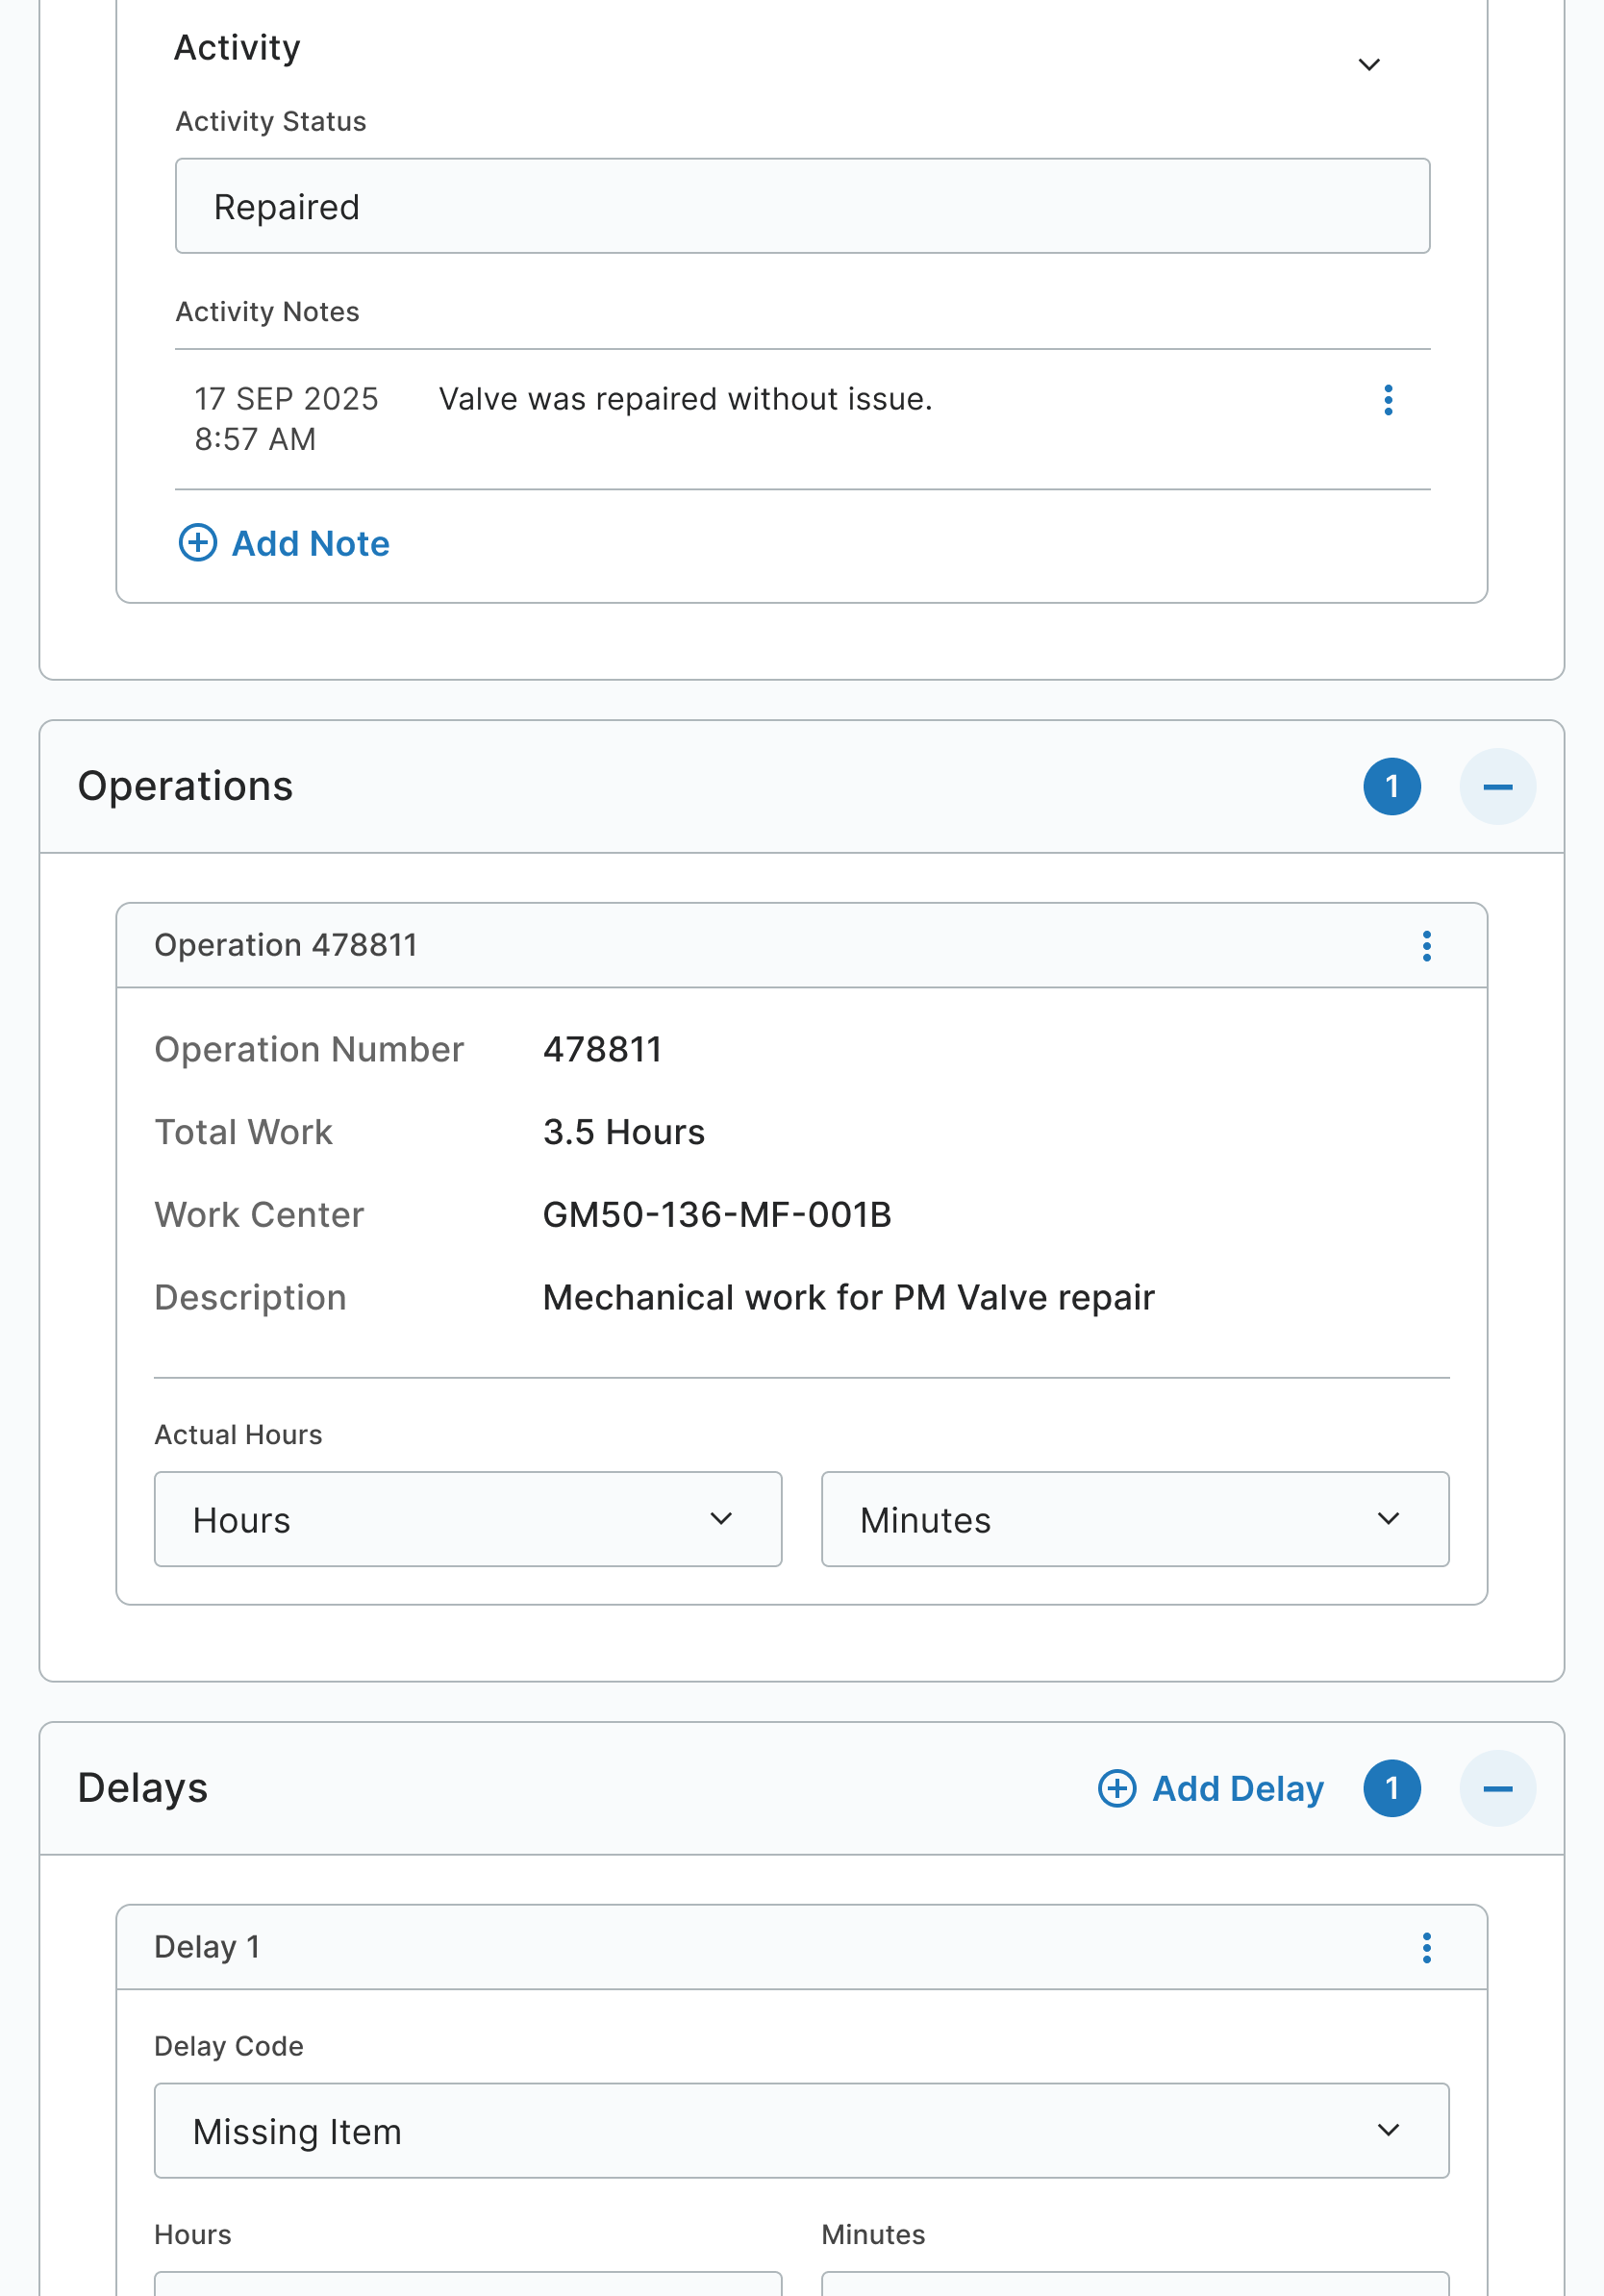The height and width of the screenshot is (2296, 1604).
Task: Click the Operations section title
Action: (185, 787)
